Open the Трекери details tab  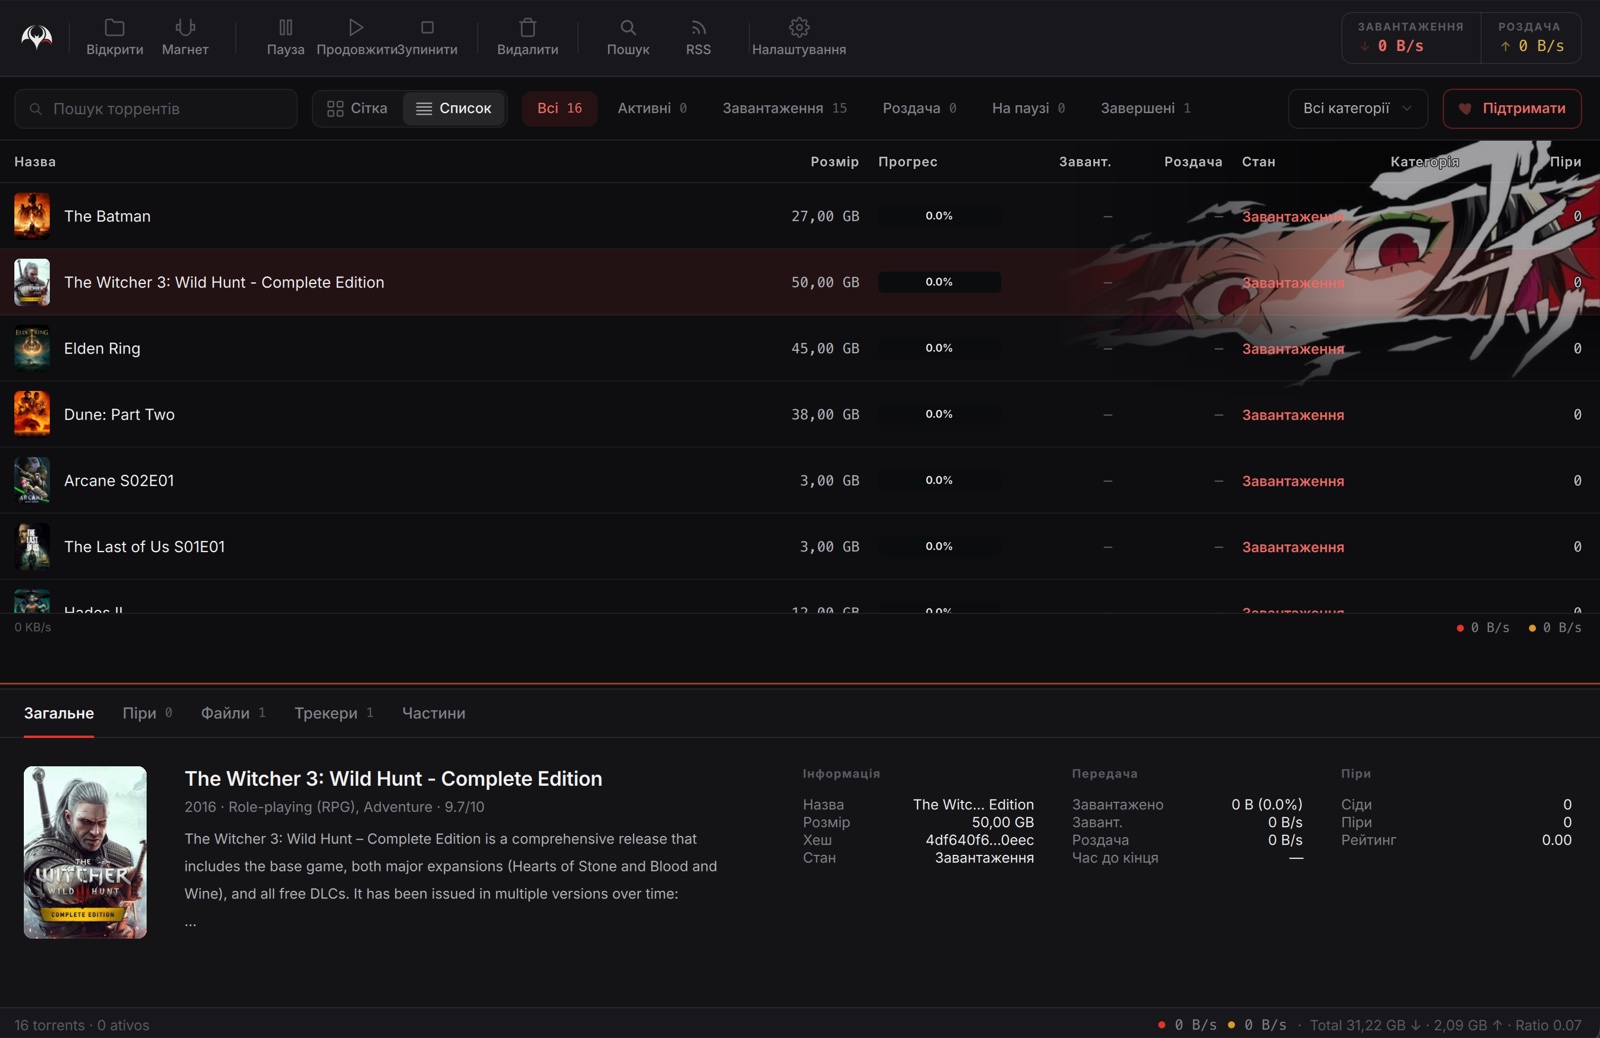(333, 713)
